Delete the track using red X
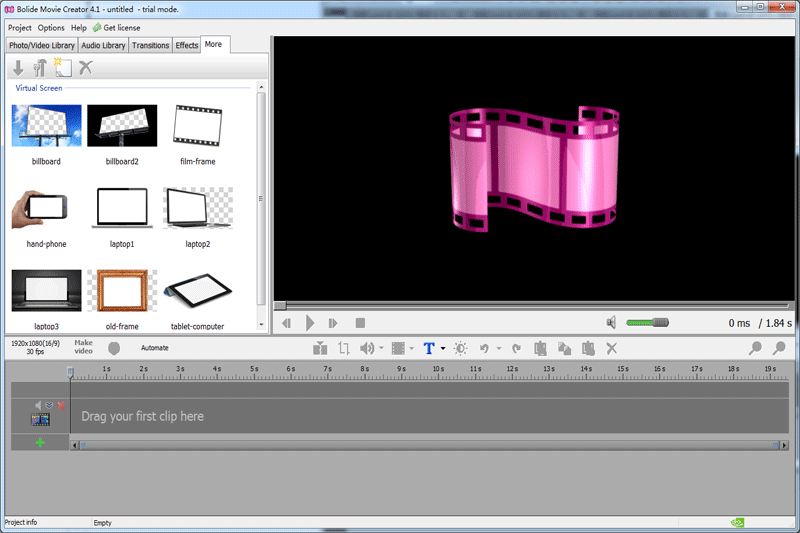The height and width of the screenshot is (533, 800). (x=61, y=405)
